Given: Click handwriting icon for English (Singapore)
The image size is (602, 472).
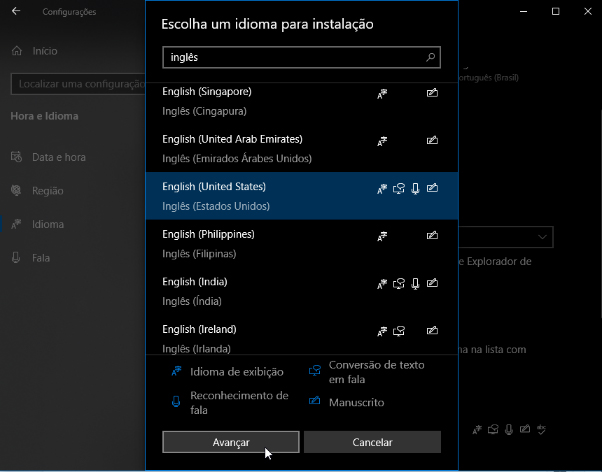Looking at the screenshot, I should pos(432,93).
